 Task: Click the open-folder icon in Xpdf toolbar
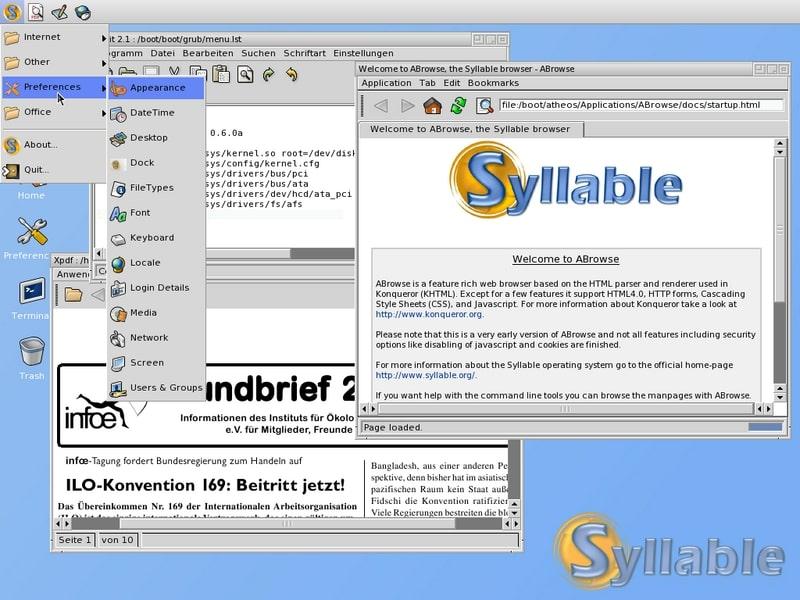[x=73, y=294]
